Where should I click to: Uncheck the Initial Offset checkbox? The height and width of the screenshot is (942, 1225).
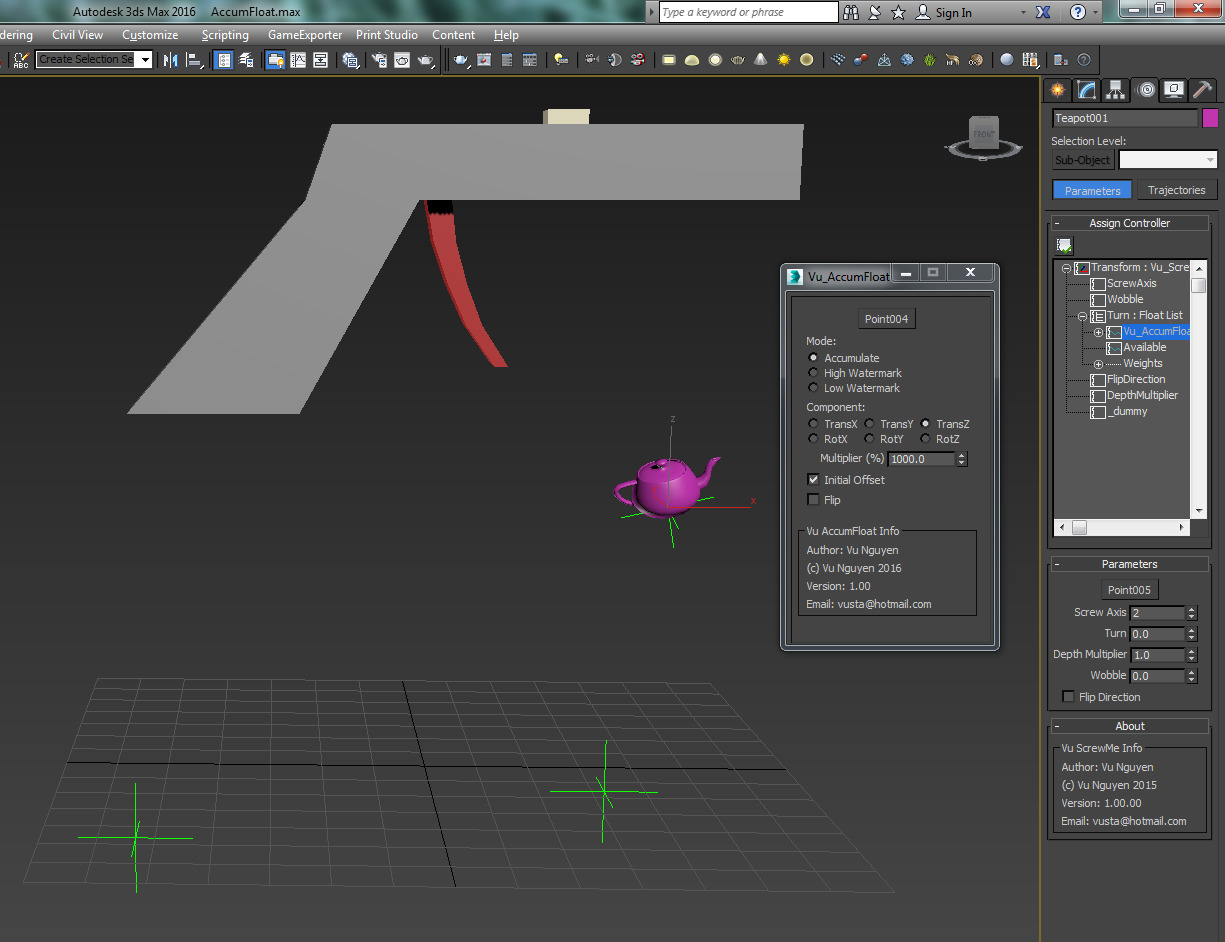coord(813,479)
